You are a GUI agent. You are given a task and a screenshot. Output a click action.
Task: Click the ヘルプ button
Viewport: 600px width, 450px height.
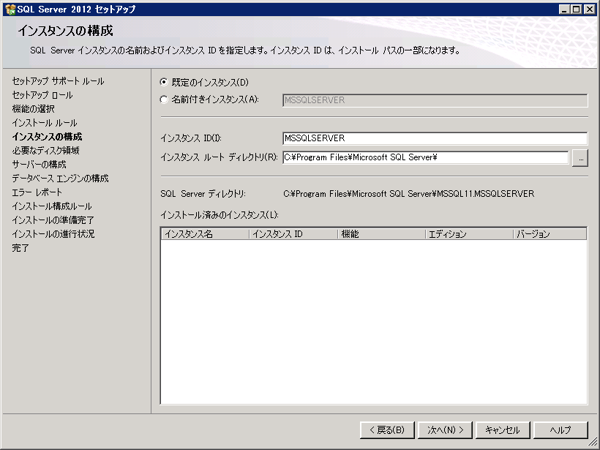pyautogui.click(x=561, y=430)
